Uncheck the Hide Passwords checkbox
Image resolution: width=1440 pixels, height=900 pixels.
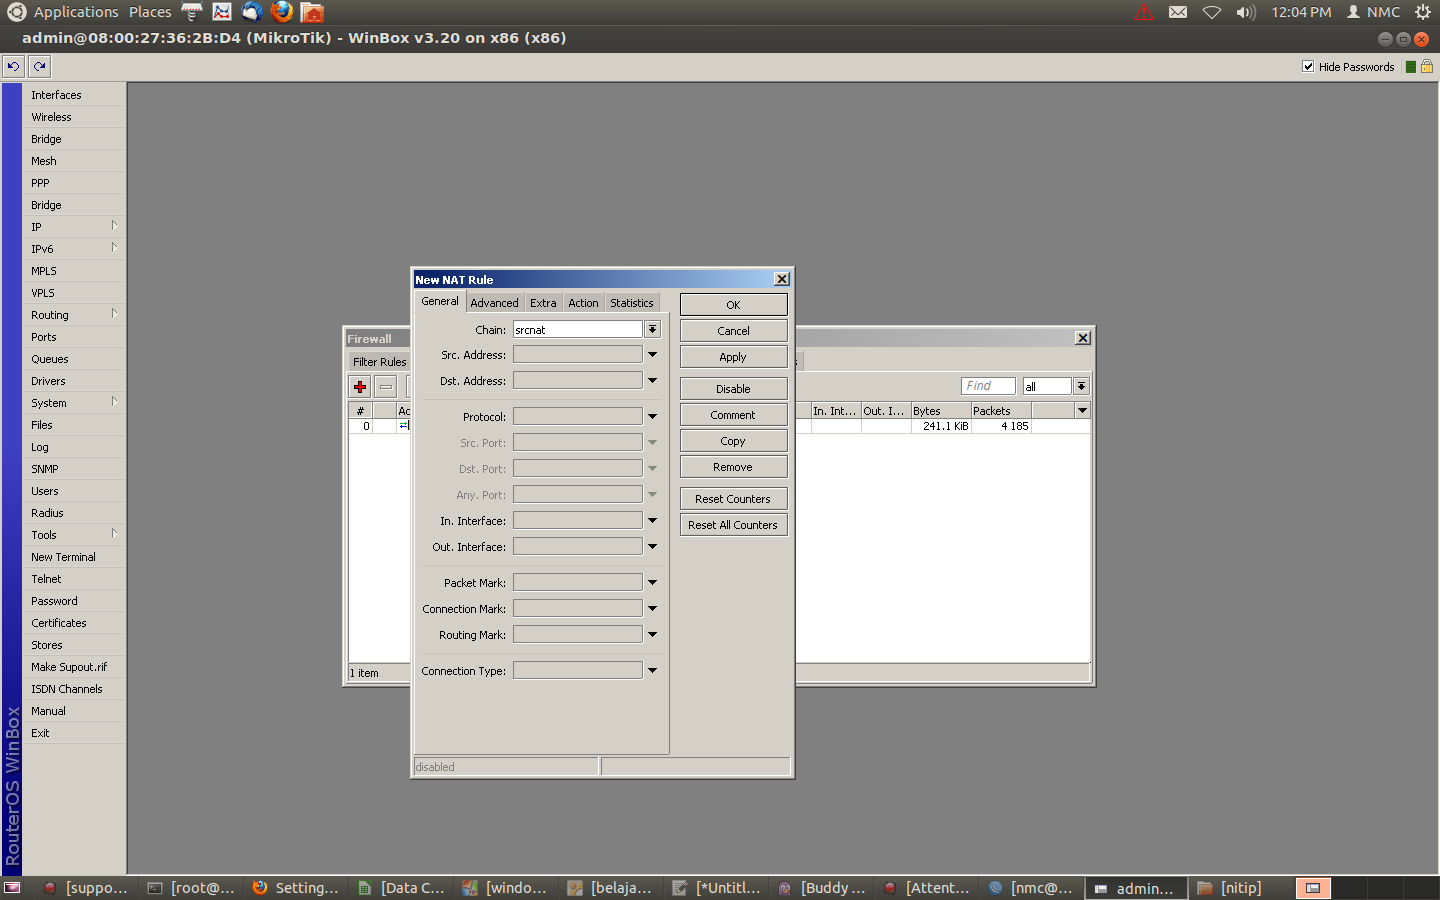tap(1308, 67)
